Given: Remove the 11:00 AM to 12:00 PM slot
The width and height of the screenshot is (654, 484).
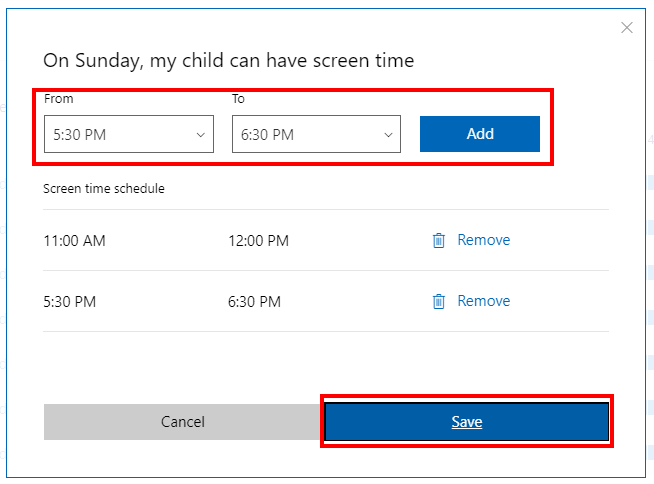Looking at the screenshot, I should [483, 240].
